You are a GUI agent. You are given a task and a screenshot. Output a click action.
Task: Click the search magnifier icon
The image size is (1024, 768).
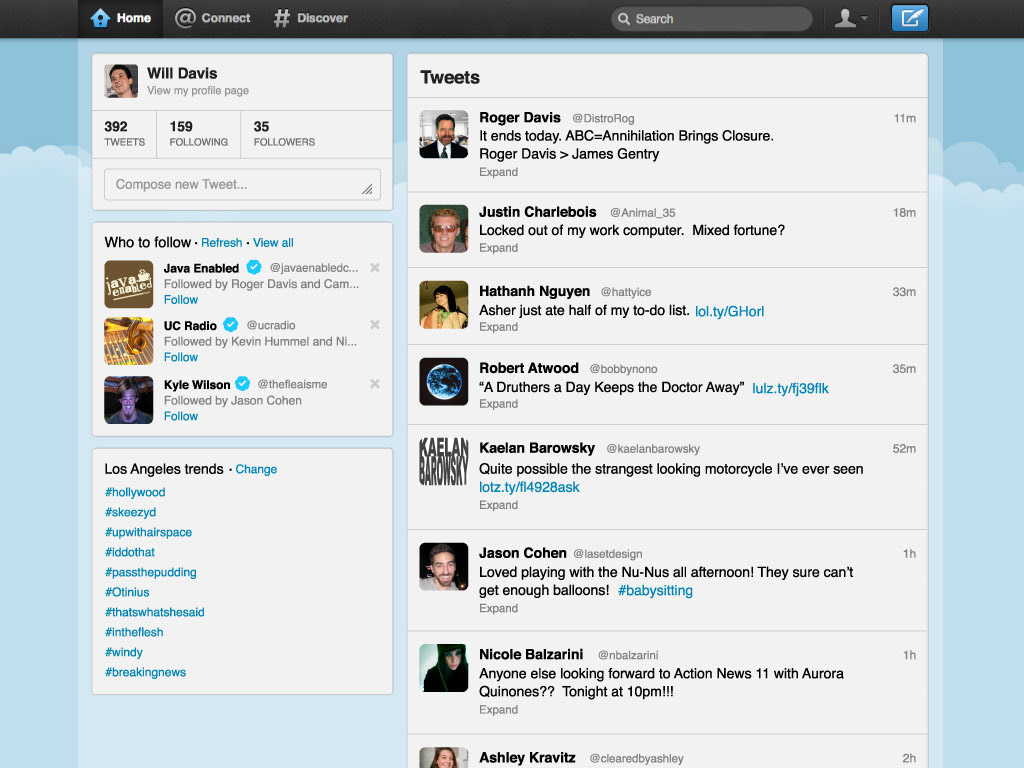[624, 19]
